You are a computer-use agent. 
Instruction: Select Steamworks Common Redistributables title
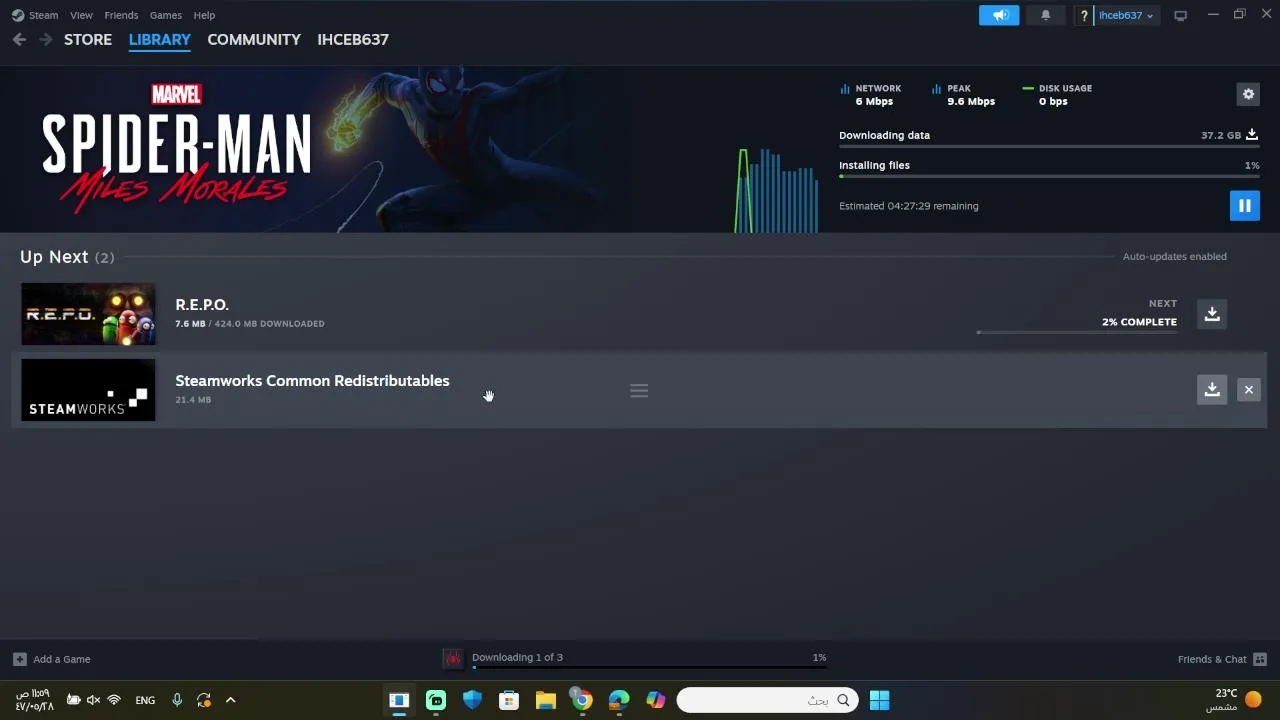312,381
